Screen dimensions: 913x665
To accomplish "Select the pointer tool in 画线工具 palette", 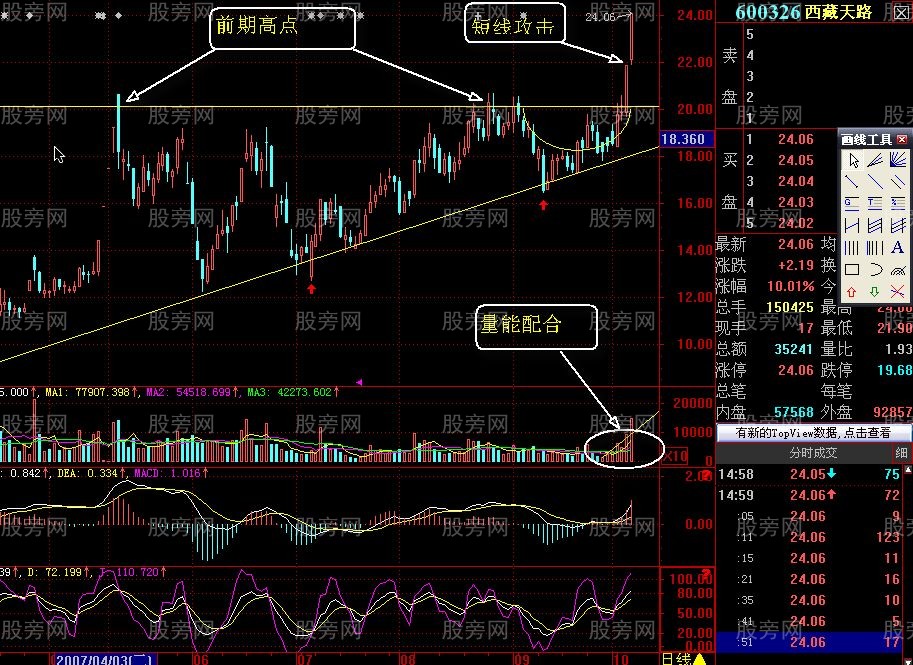I will click(x=854, y=161).
